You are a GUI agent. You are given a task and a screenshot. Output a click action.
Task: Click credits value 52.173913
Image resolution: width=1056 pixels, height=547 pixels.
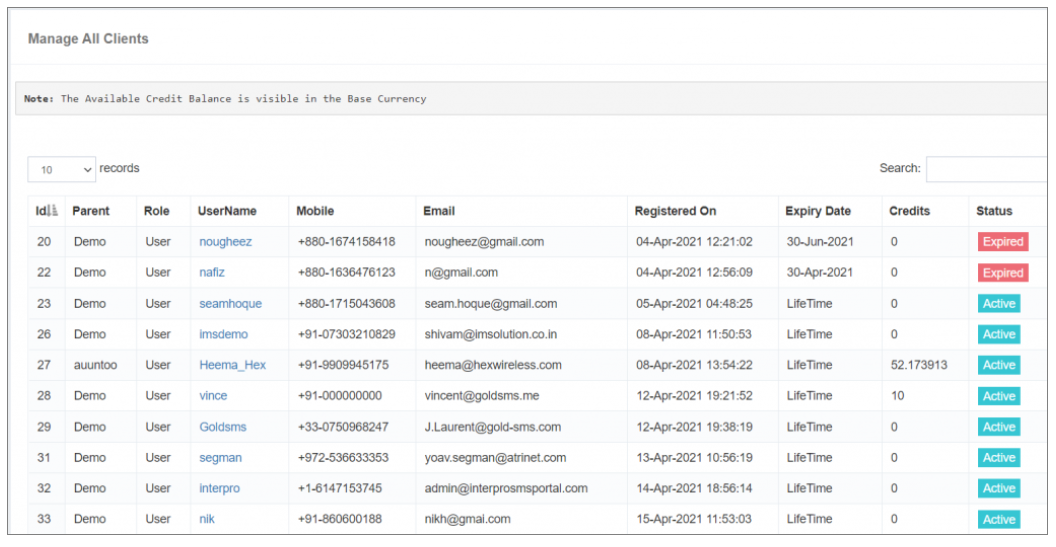coord(919,365)
